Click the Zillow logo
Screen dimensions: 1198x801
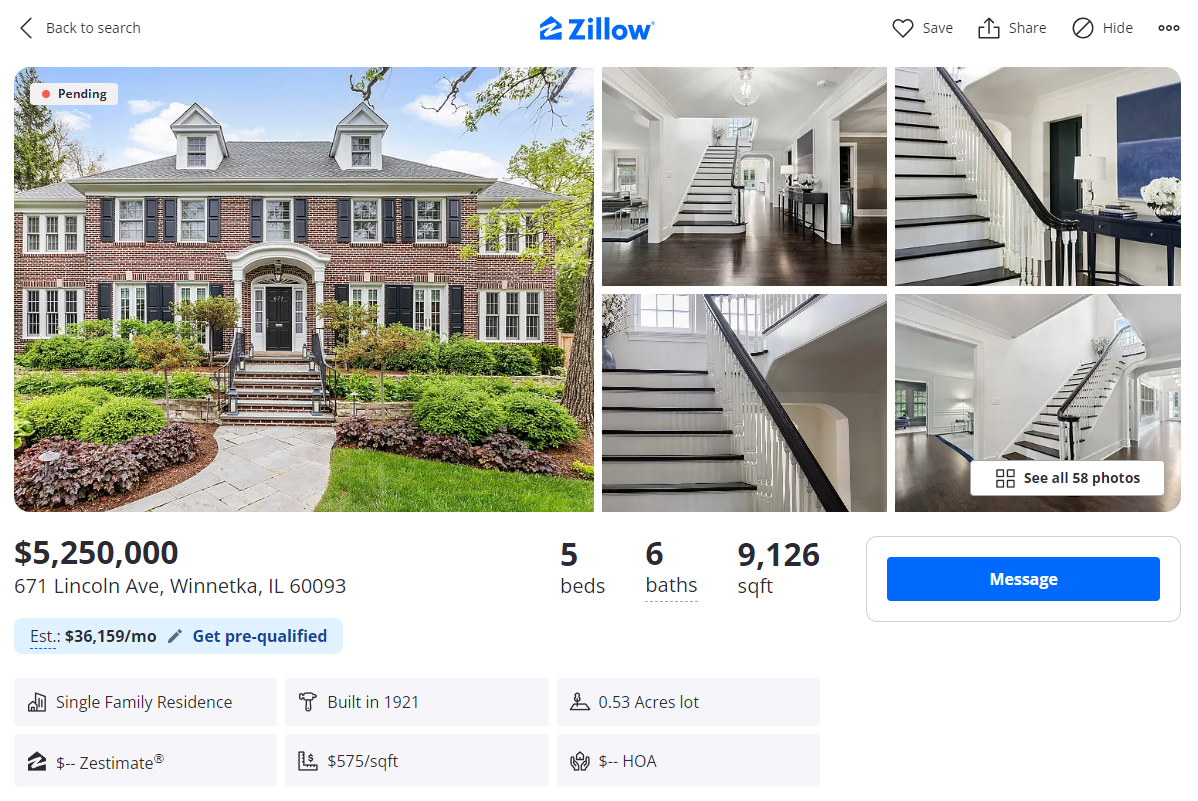pyautogui.click(x=597, y=29)
